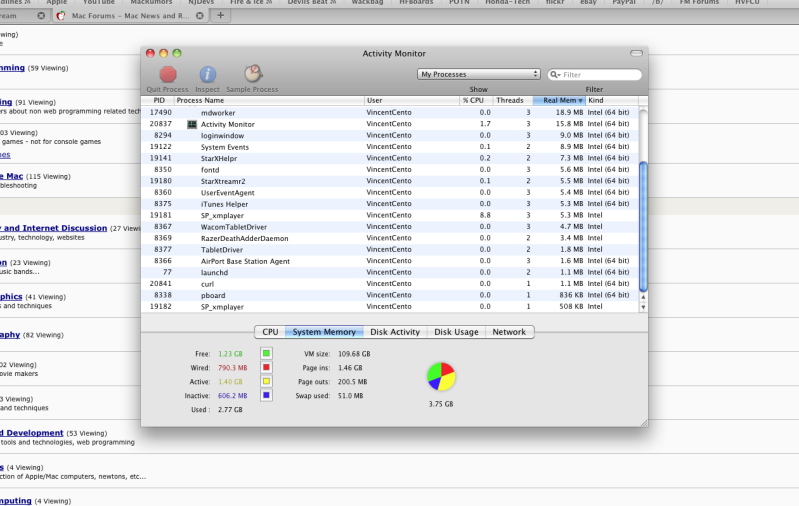The image size is (799, 506).
Task: Sort by PID column header
Action: click(x=158, y=100)
